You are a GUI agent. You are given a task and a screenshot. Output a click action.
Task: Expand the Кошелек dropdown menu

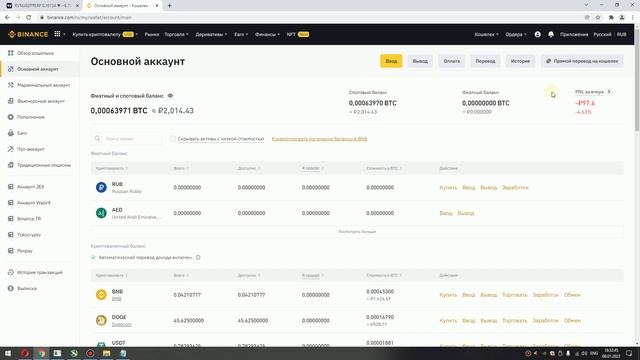[x=486, y=34]
